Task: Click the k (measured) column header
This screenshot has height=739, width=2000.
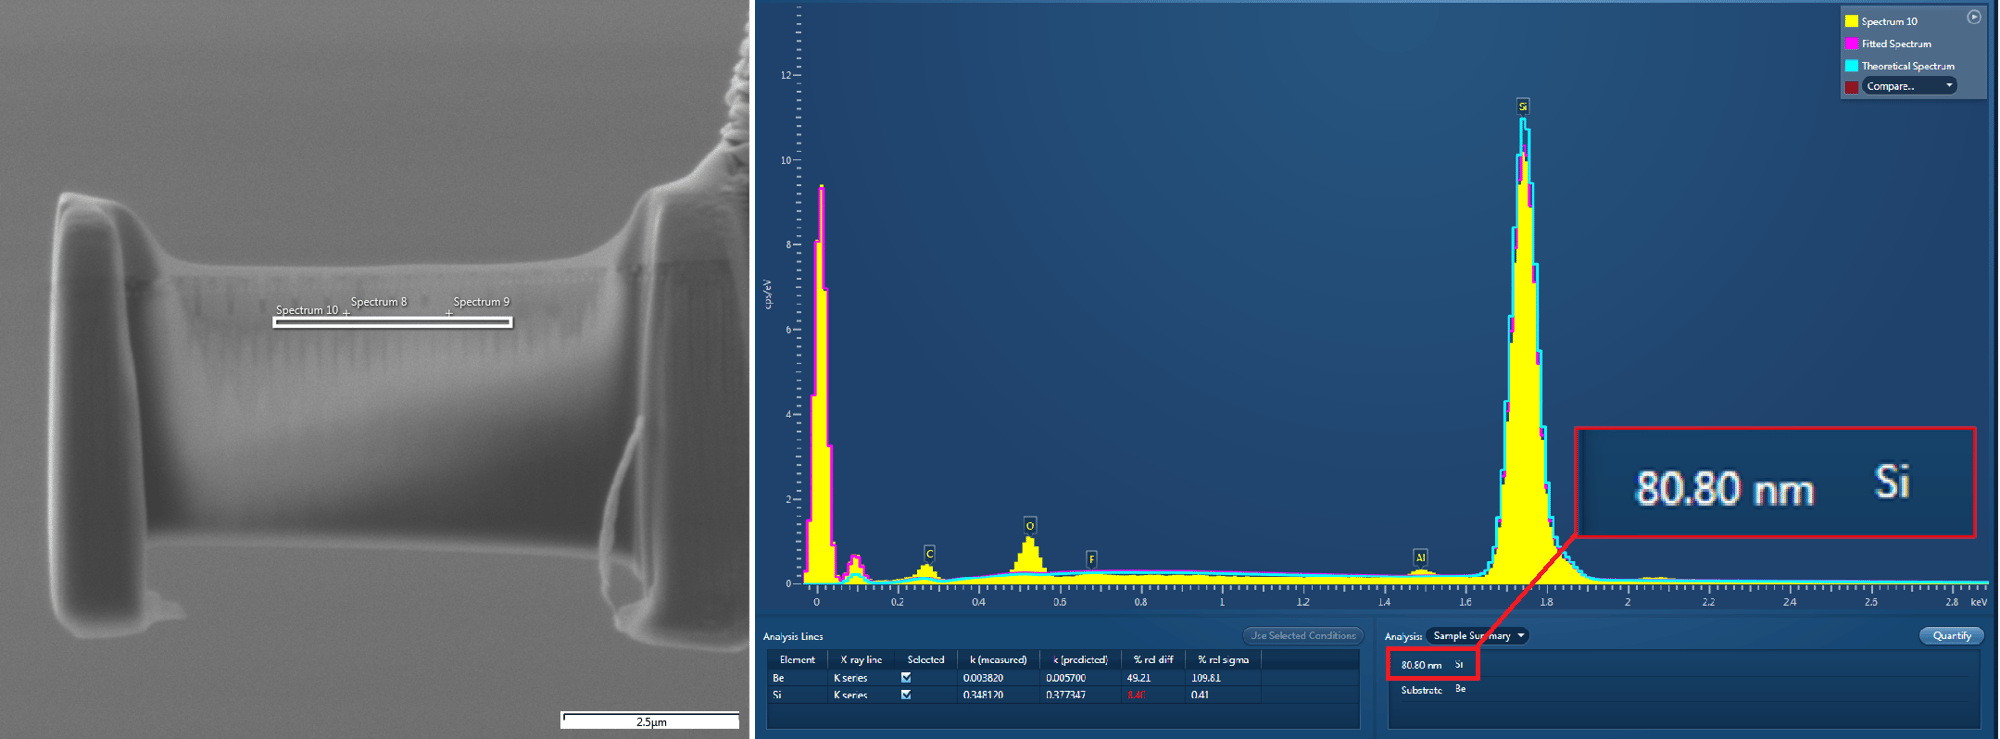Action: pos(998,660)
